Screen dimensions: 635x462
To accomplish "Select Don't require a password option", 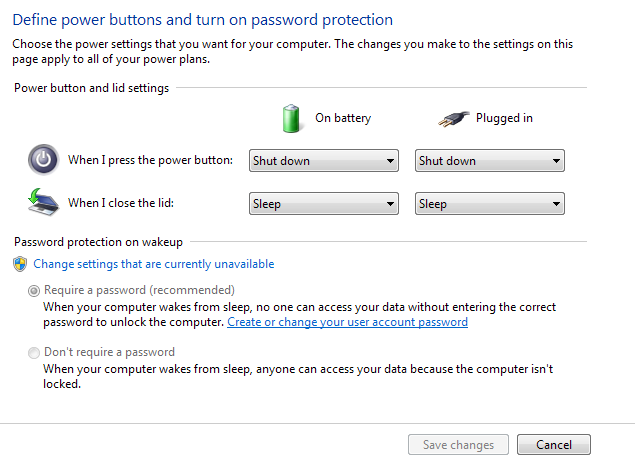I will tap(35, 353).
